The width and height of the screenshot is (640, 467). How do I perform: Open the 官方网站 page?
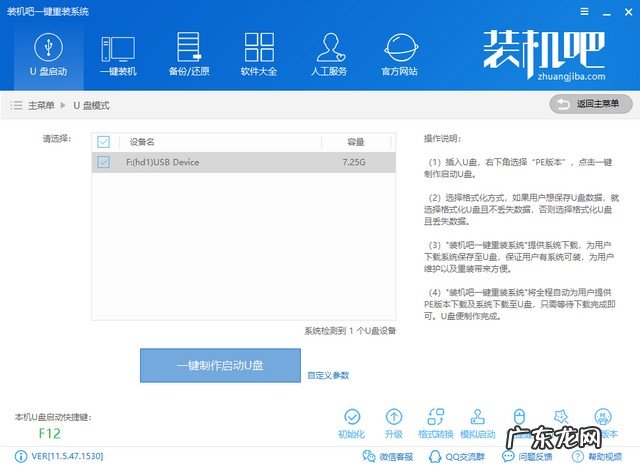(400, 55)
